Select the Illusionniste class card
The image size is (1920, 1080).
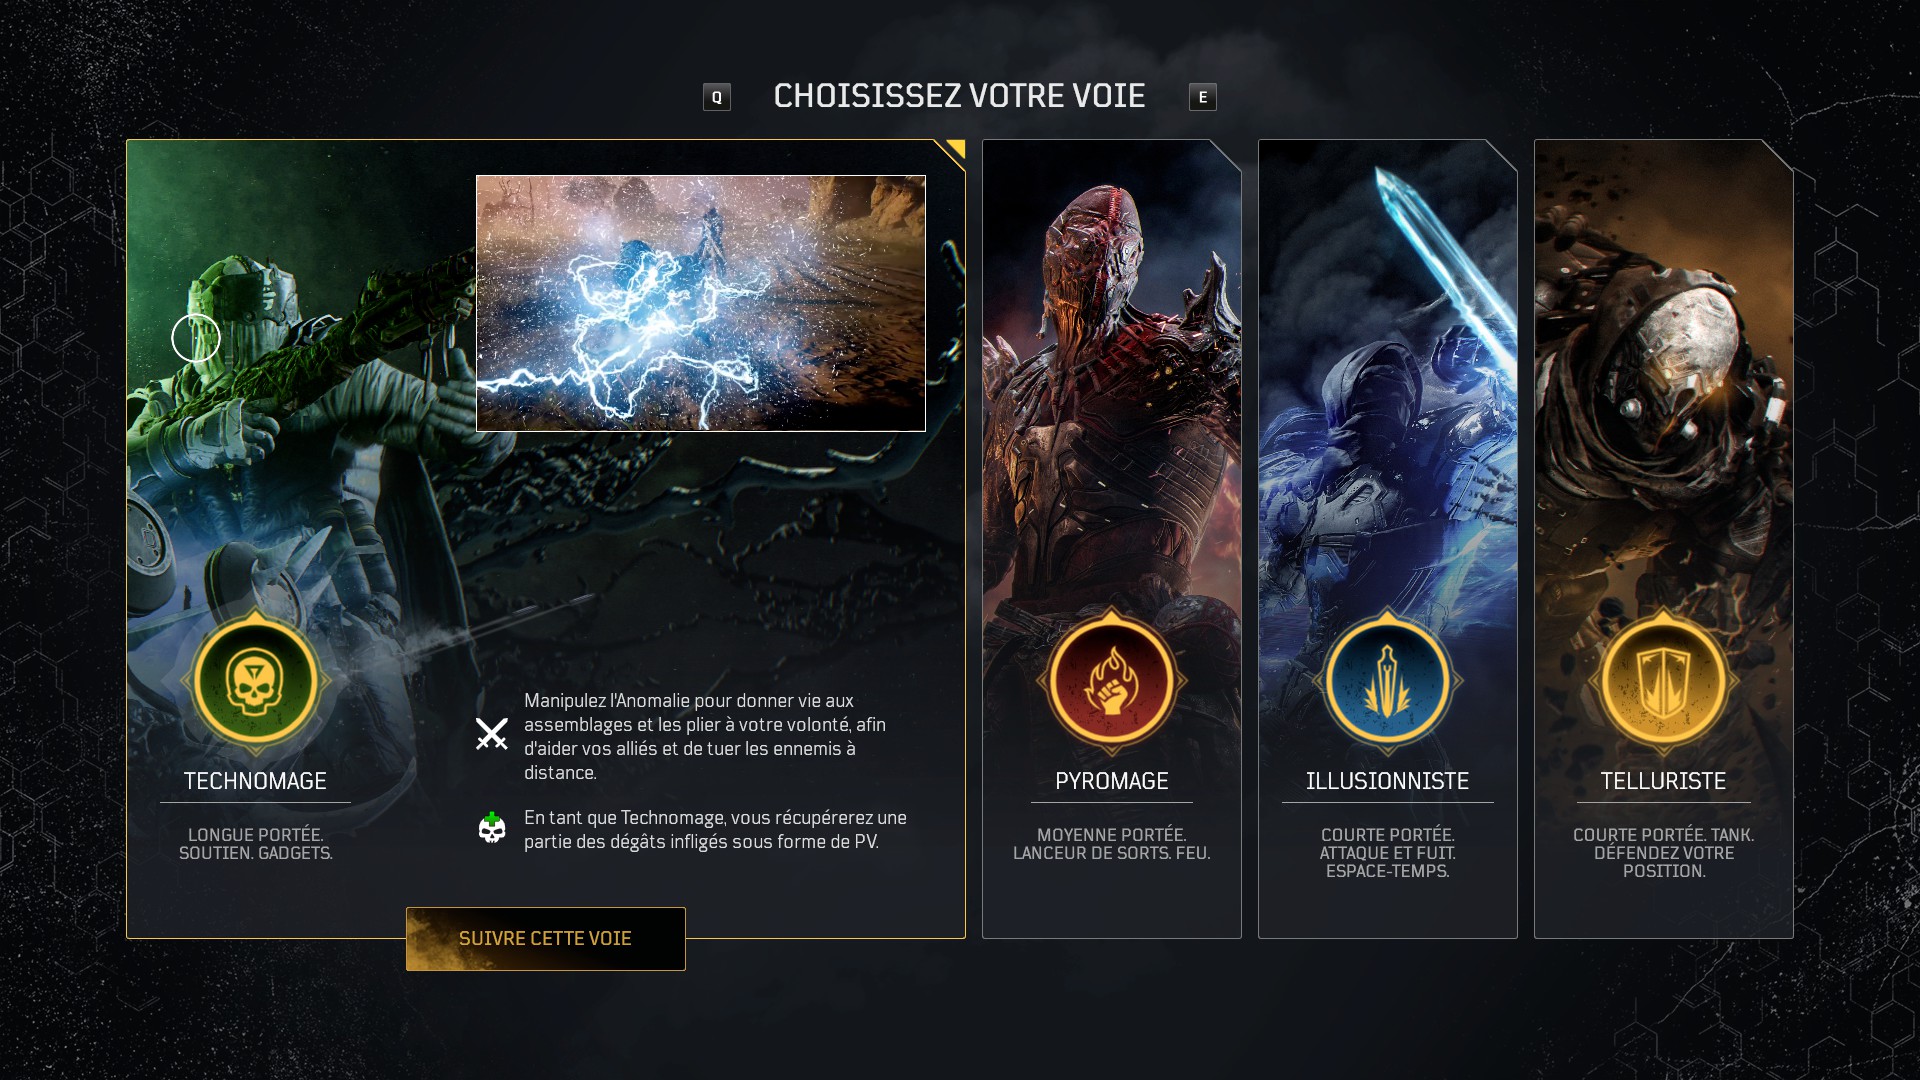pos(1387,538)
